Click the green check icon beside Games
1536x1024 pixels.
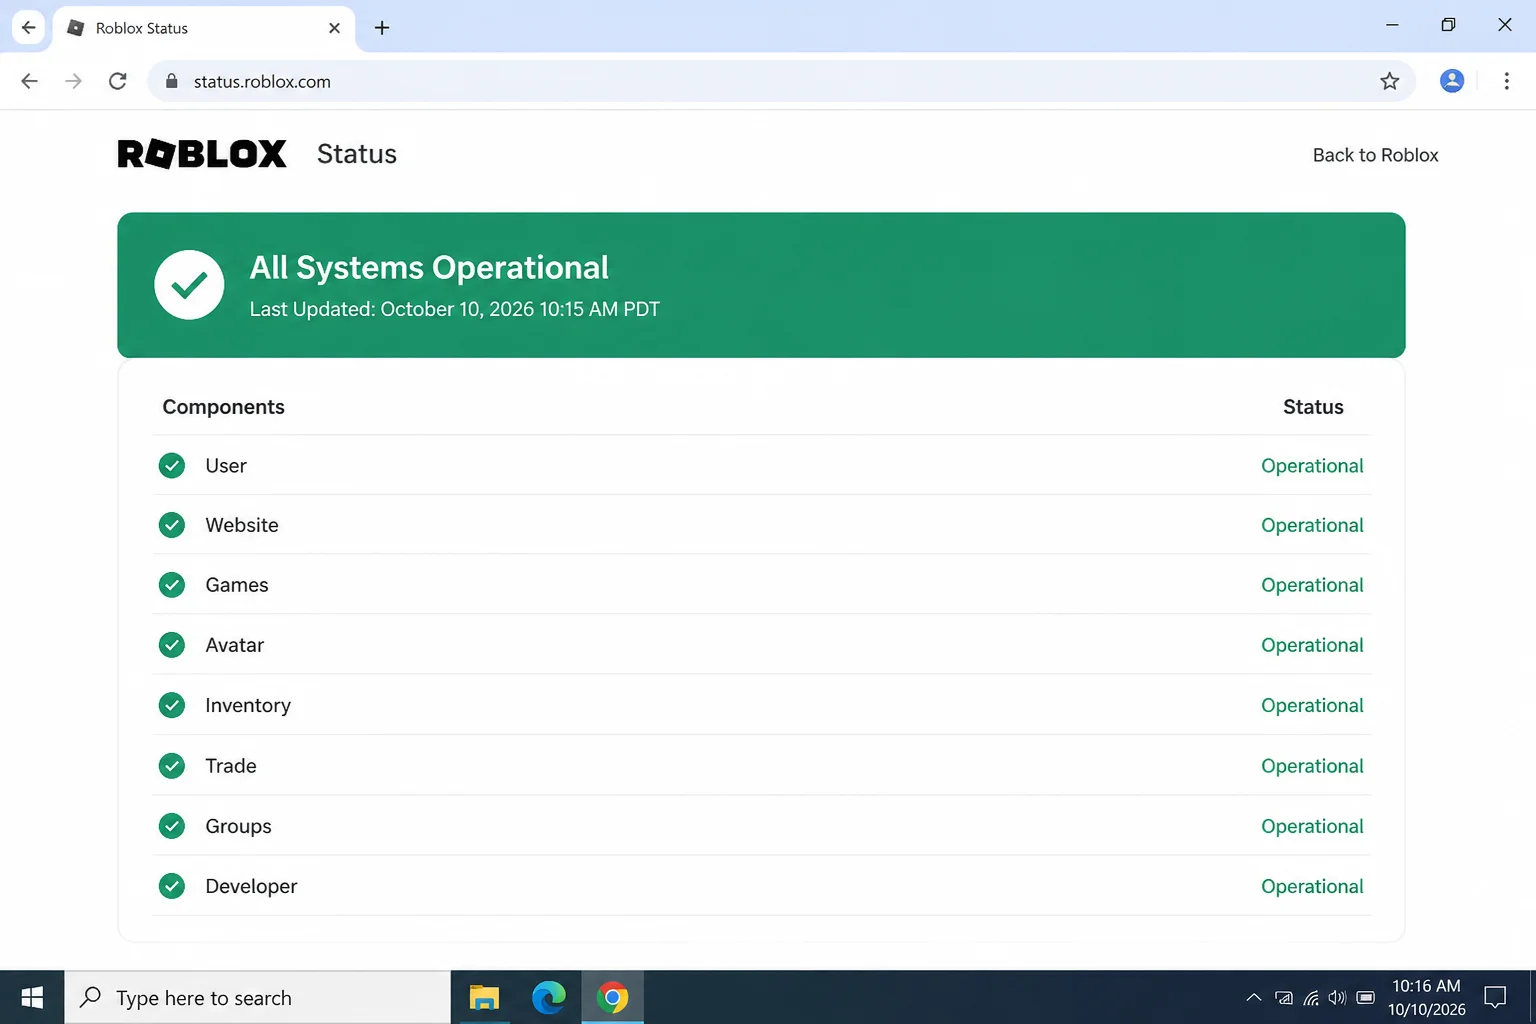172,585
